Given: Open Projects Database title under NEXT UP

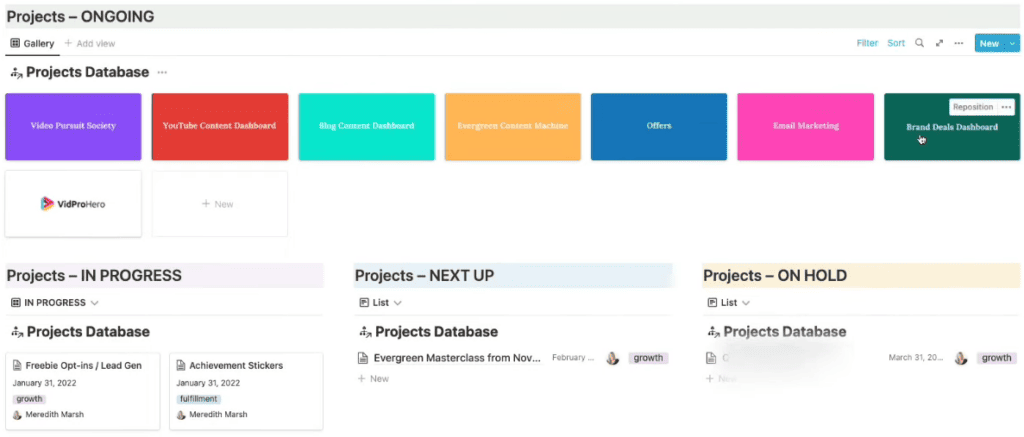Looking at the screenshot, I should 436,332.
